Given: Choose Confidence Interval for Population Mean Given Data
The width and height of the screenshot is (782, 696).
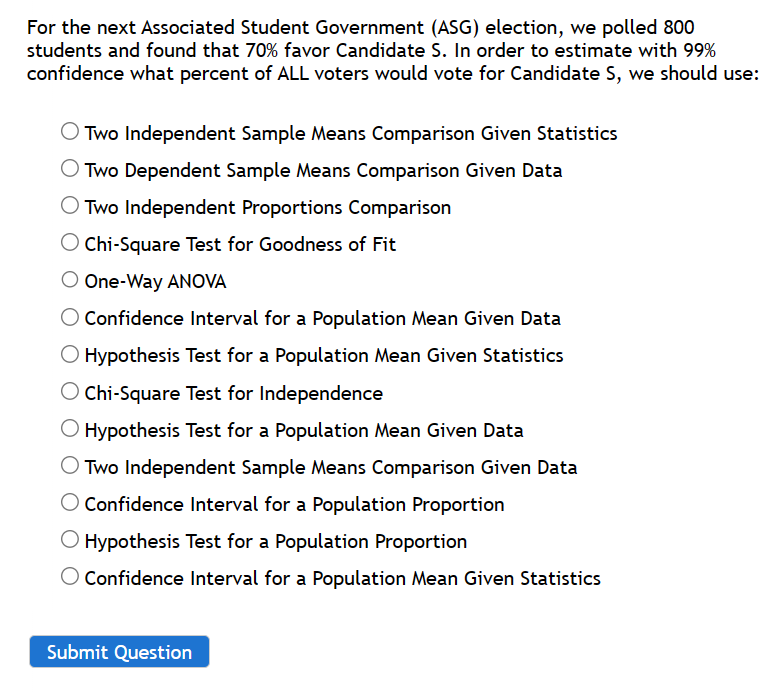Looking at the screenshot, I should [70, 317].
